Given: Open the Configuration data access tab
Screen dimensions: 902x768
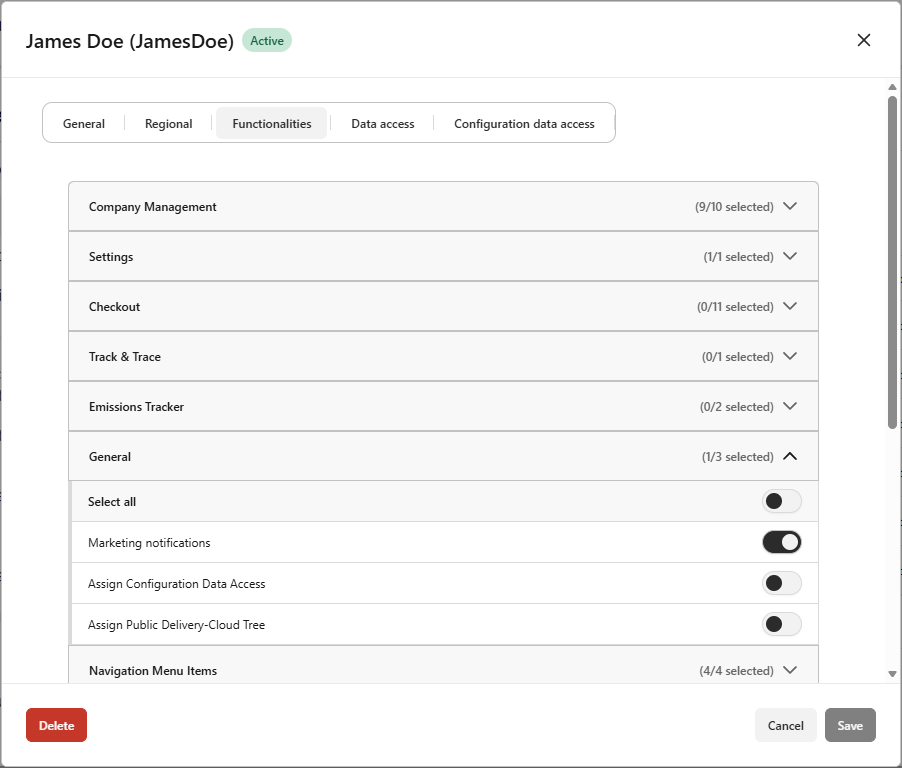Looking at the screenshot, I should 524,123.
